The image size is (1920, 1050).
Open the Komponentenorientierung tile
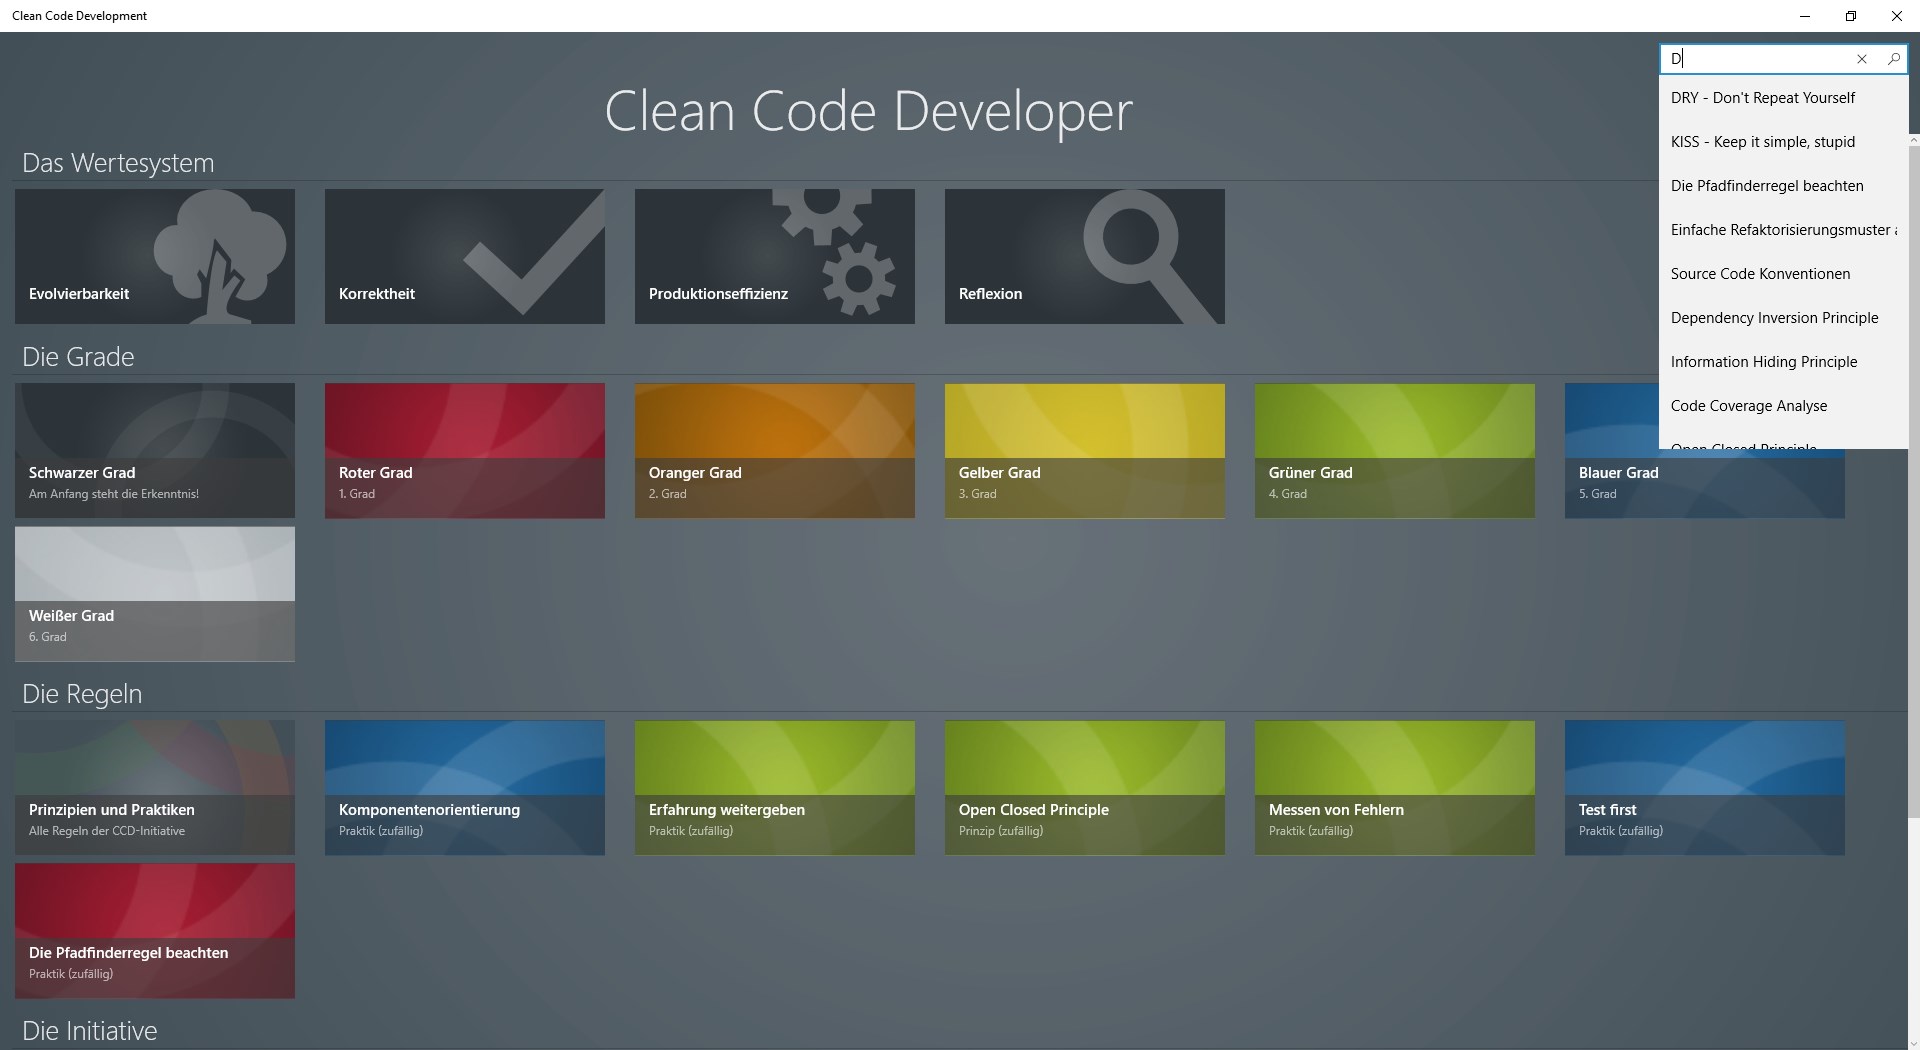pos(465,788)
